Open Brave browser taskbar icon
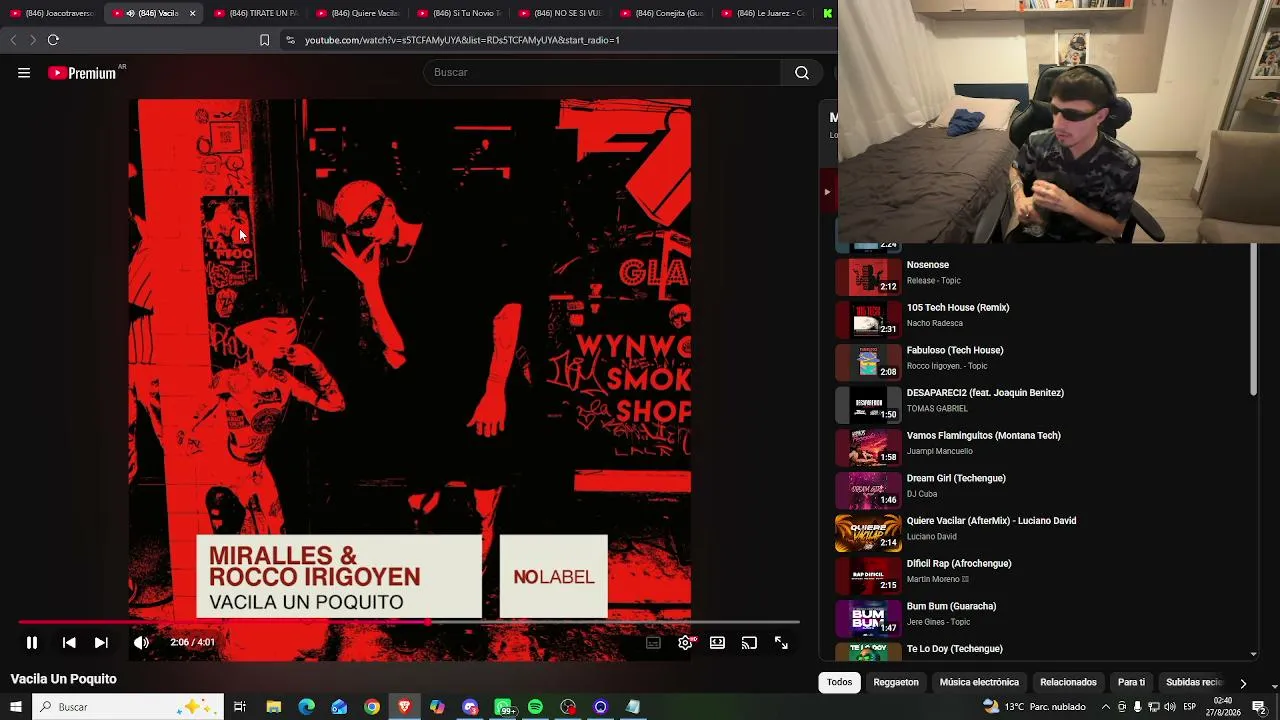 [x=404, y=707]
